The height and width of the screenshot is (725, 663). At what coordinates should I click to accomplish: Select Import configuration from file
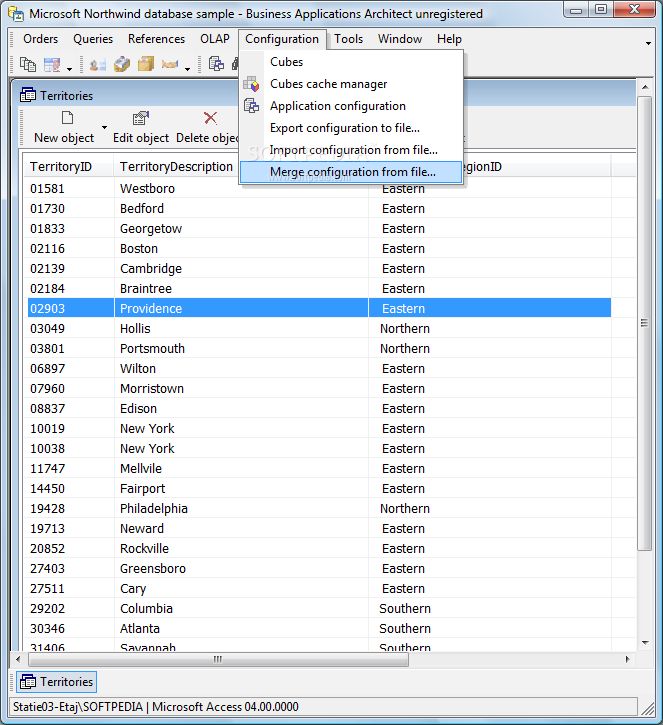(x=351, y=150)
